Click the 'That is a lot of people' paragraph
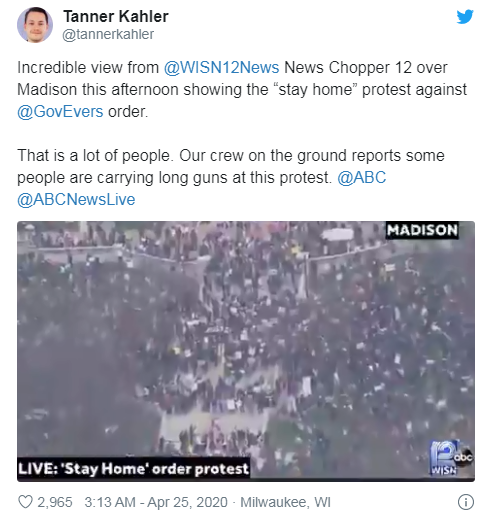Screen dimensions: 487x514 point(231,177)
